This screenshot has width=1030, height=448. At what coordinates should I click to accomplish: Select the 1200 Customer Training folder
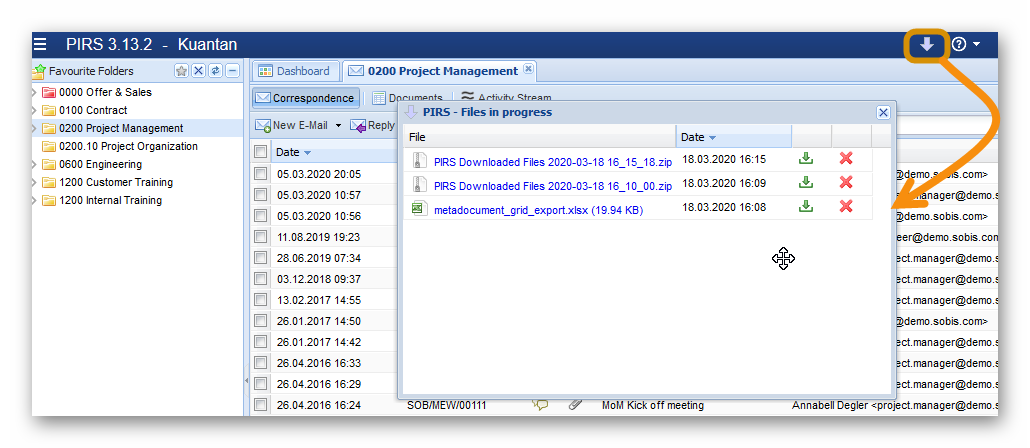click(x=116, y=182)
